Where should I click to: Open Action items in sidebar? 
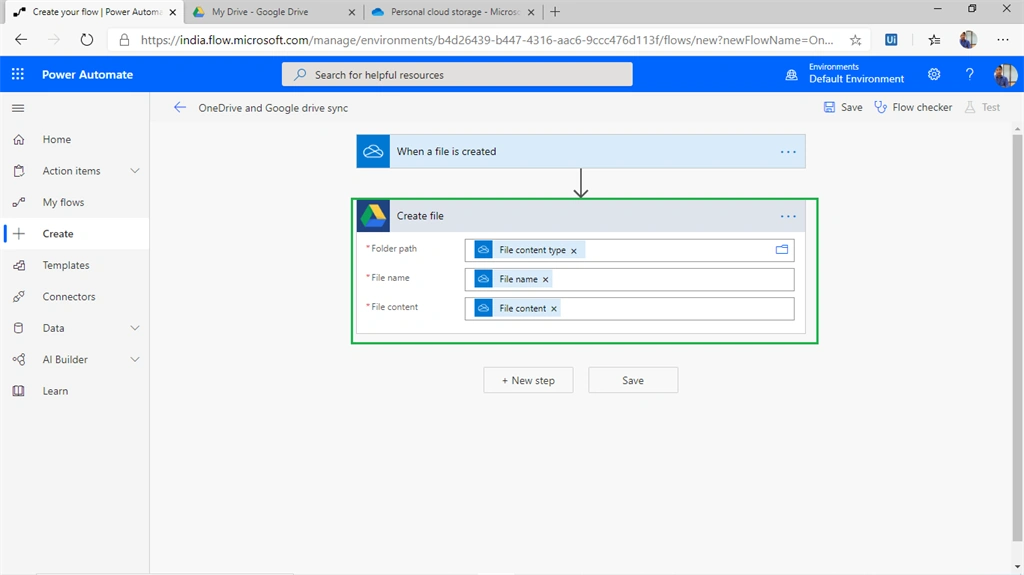tap(71, 171)
